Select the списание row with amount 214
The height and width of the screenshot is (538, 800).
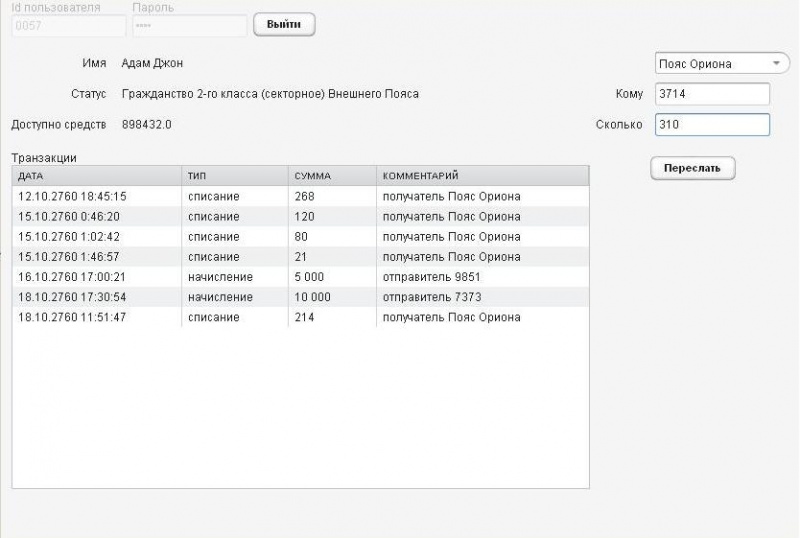(x=301, y=317)
